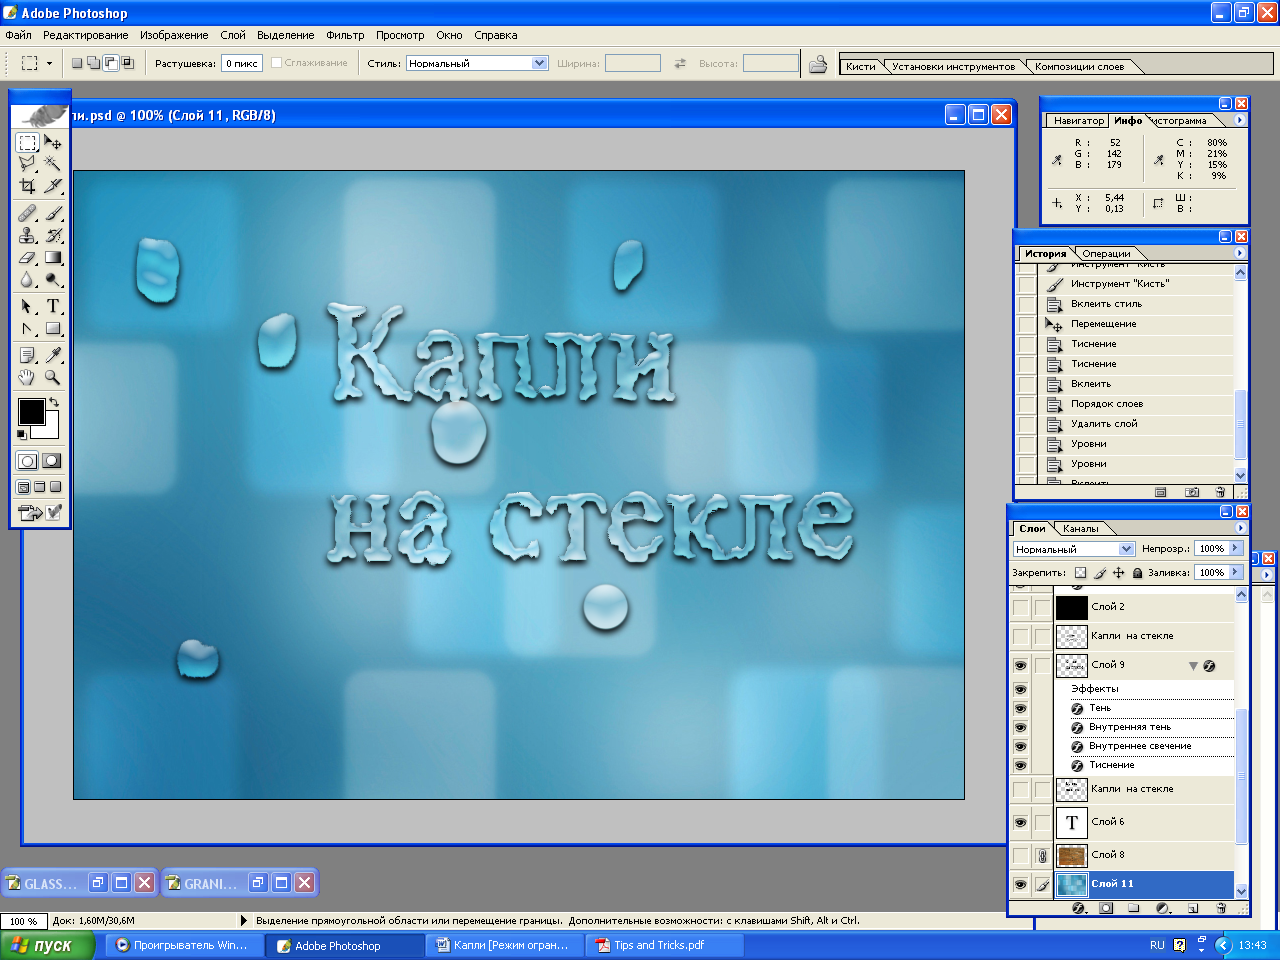This screenshot has width=1280, height=960.
Task: Reset to default black and white colors
Action: coord(22,435)
